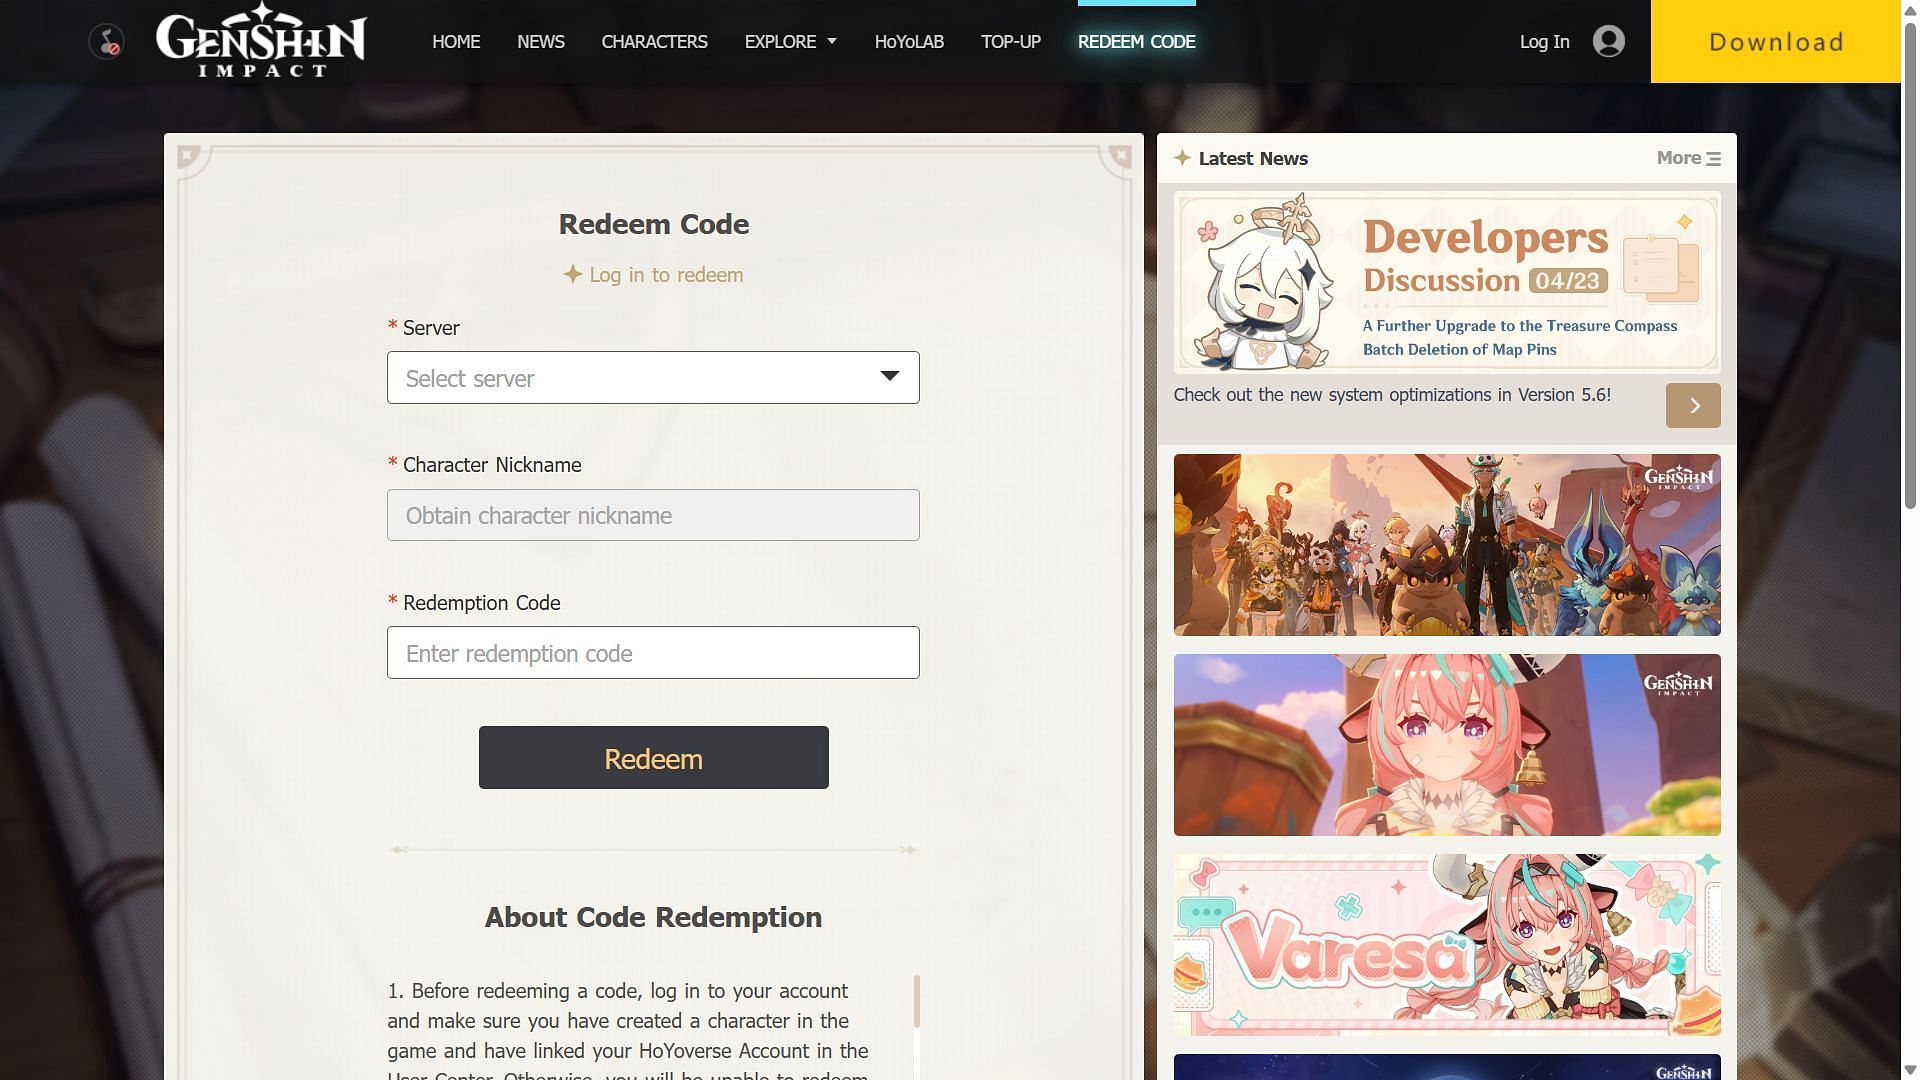Image resolution: width=1920 pixels, height=1080 pixels.
Task: Click the yellow Download button
Action: tap(1775, 41)
